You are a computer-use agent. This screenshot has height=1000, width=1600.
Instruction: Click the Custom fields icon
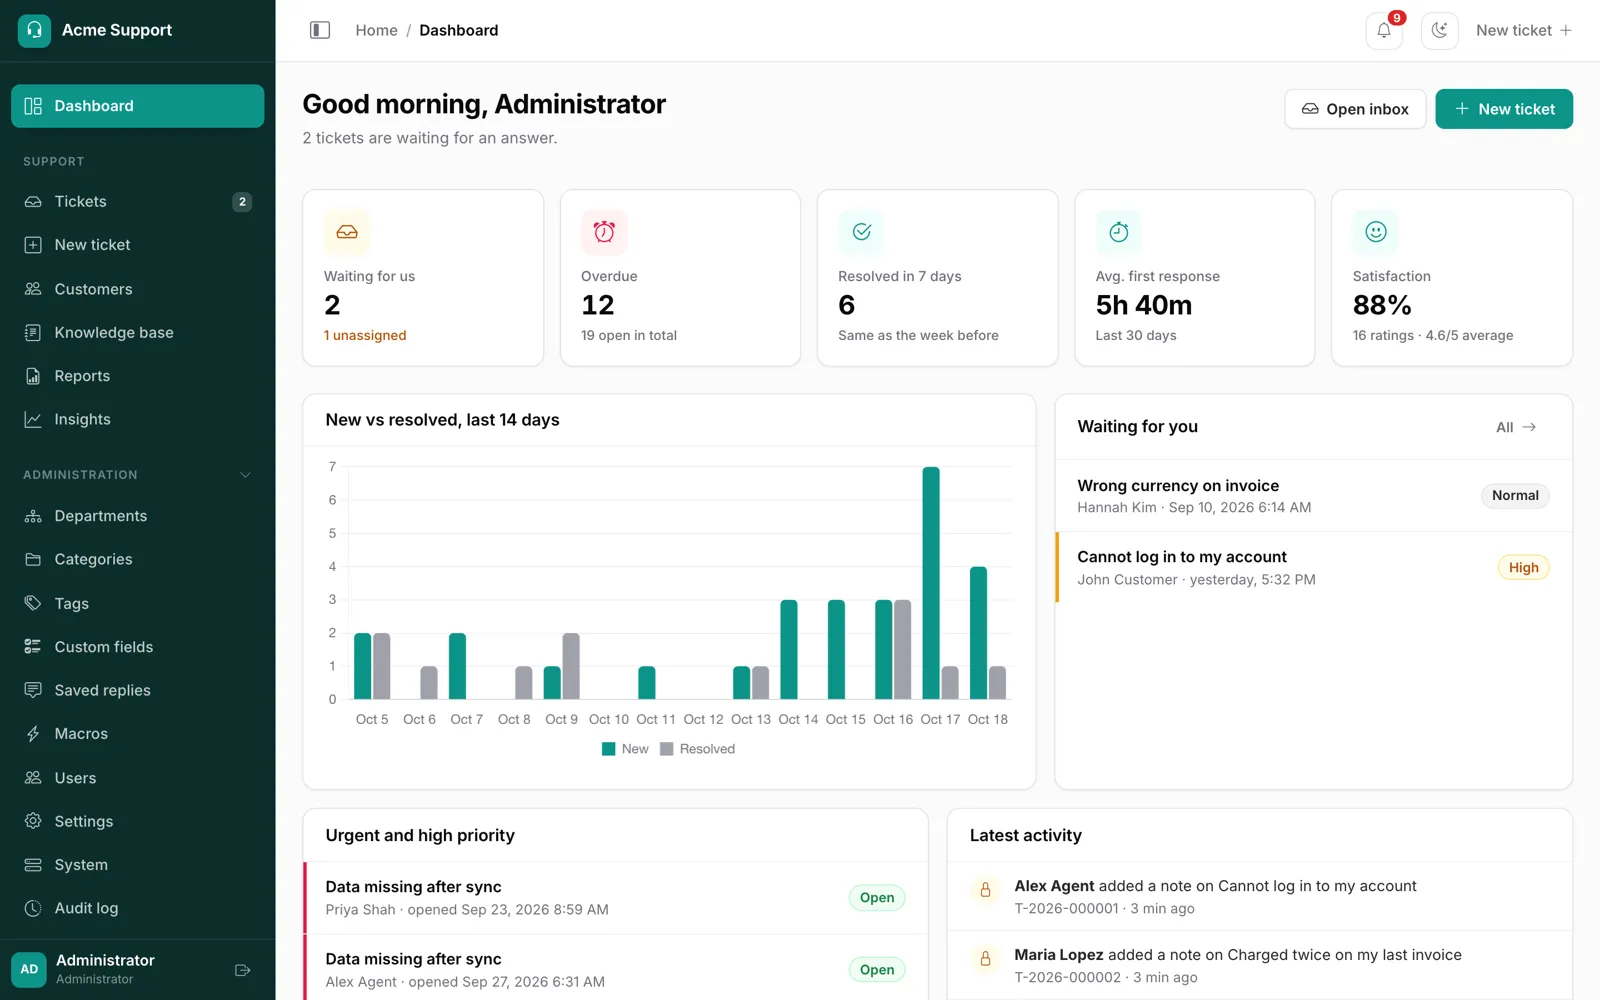coord(33,646)
